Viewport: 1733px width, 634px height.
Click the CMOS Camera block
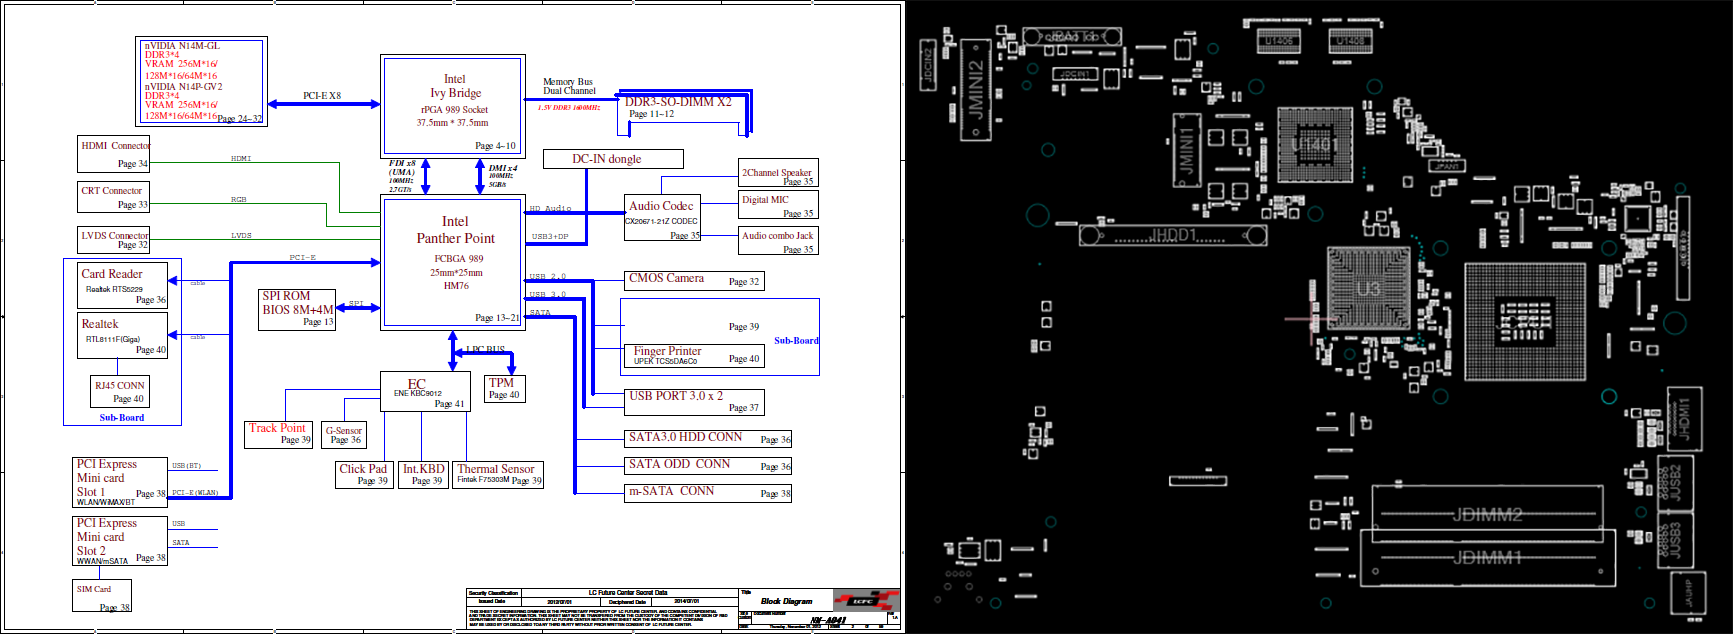tap(694, 280)
